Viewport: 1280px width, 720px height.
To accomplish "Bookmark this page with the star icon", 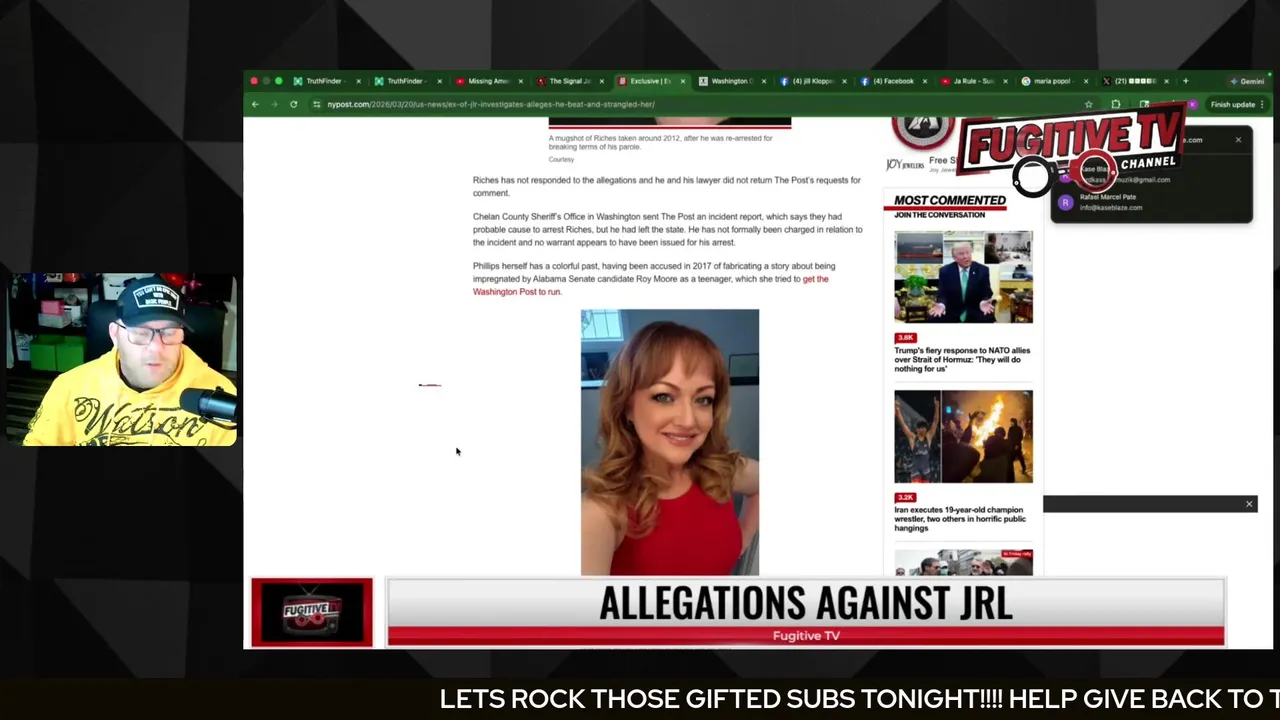I will click(1088, 104).
